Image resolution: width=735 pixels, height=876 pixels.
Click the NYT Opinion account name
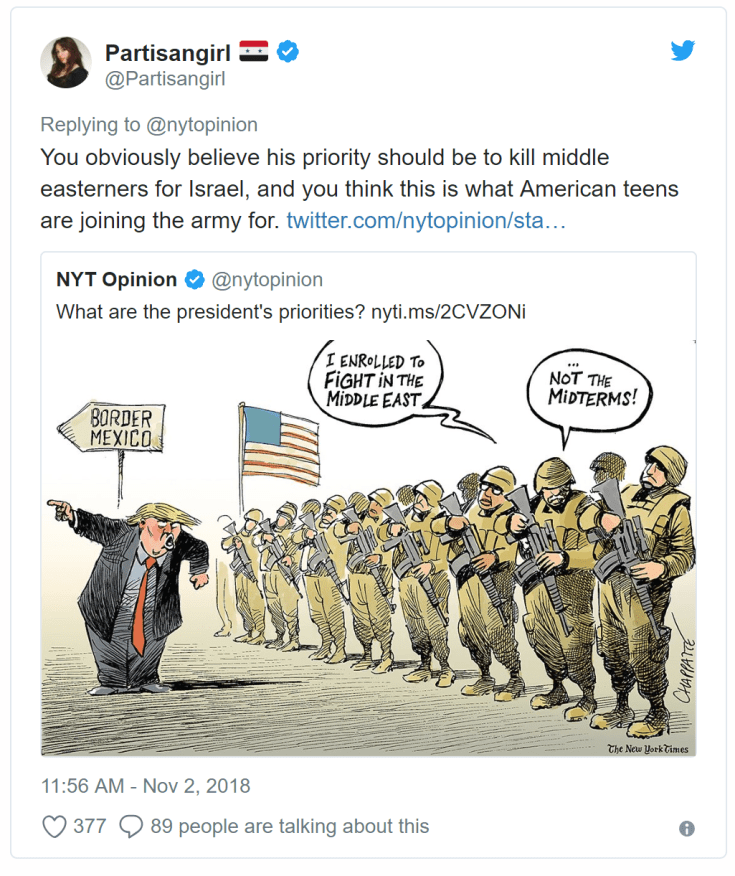pos(116,279)
